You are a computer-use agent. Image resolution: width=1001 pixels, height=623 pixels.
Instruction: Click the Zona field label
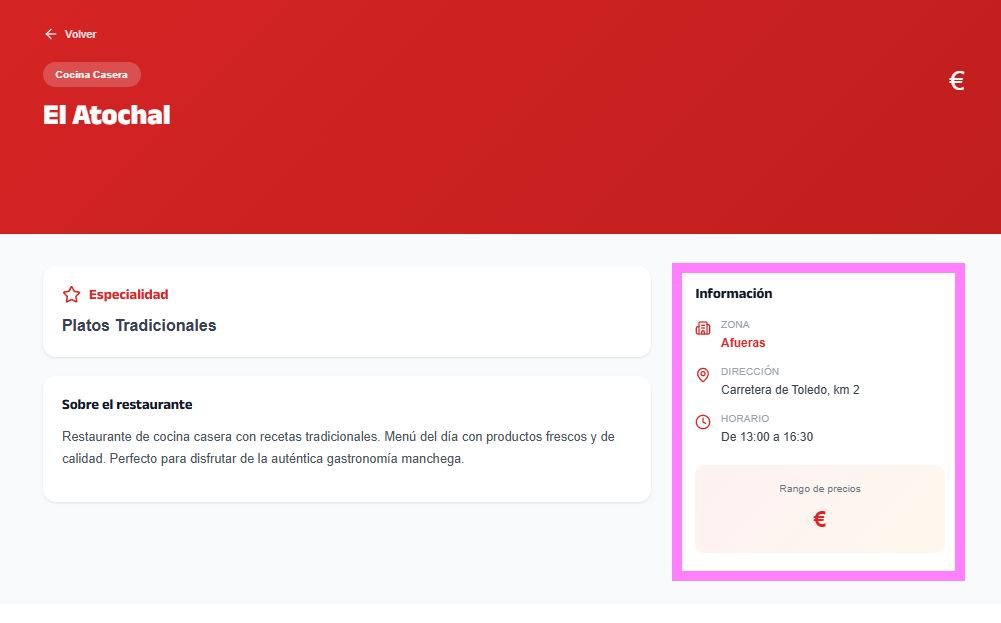[735, 325]
